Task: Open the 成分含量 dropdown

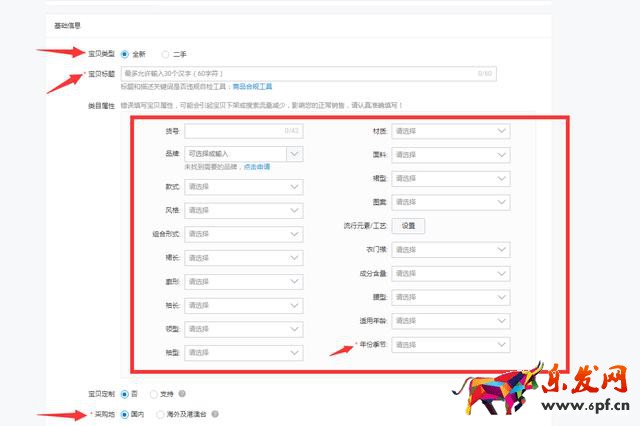Action: (x=451, y=273)
